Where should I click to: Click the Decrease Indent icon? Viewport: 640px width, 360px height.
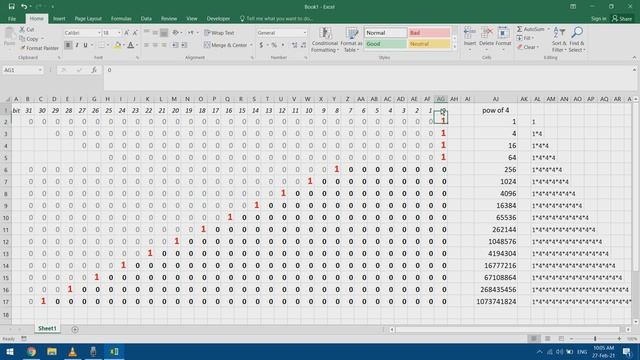[x=175, y=45]
